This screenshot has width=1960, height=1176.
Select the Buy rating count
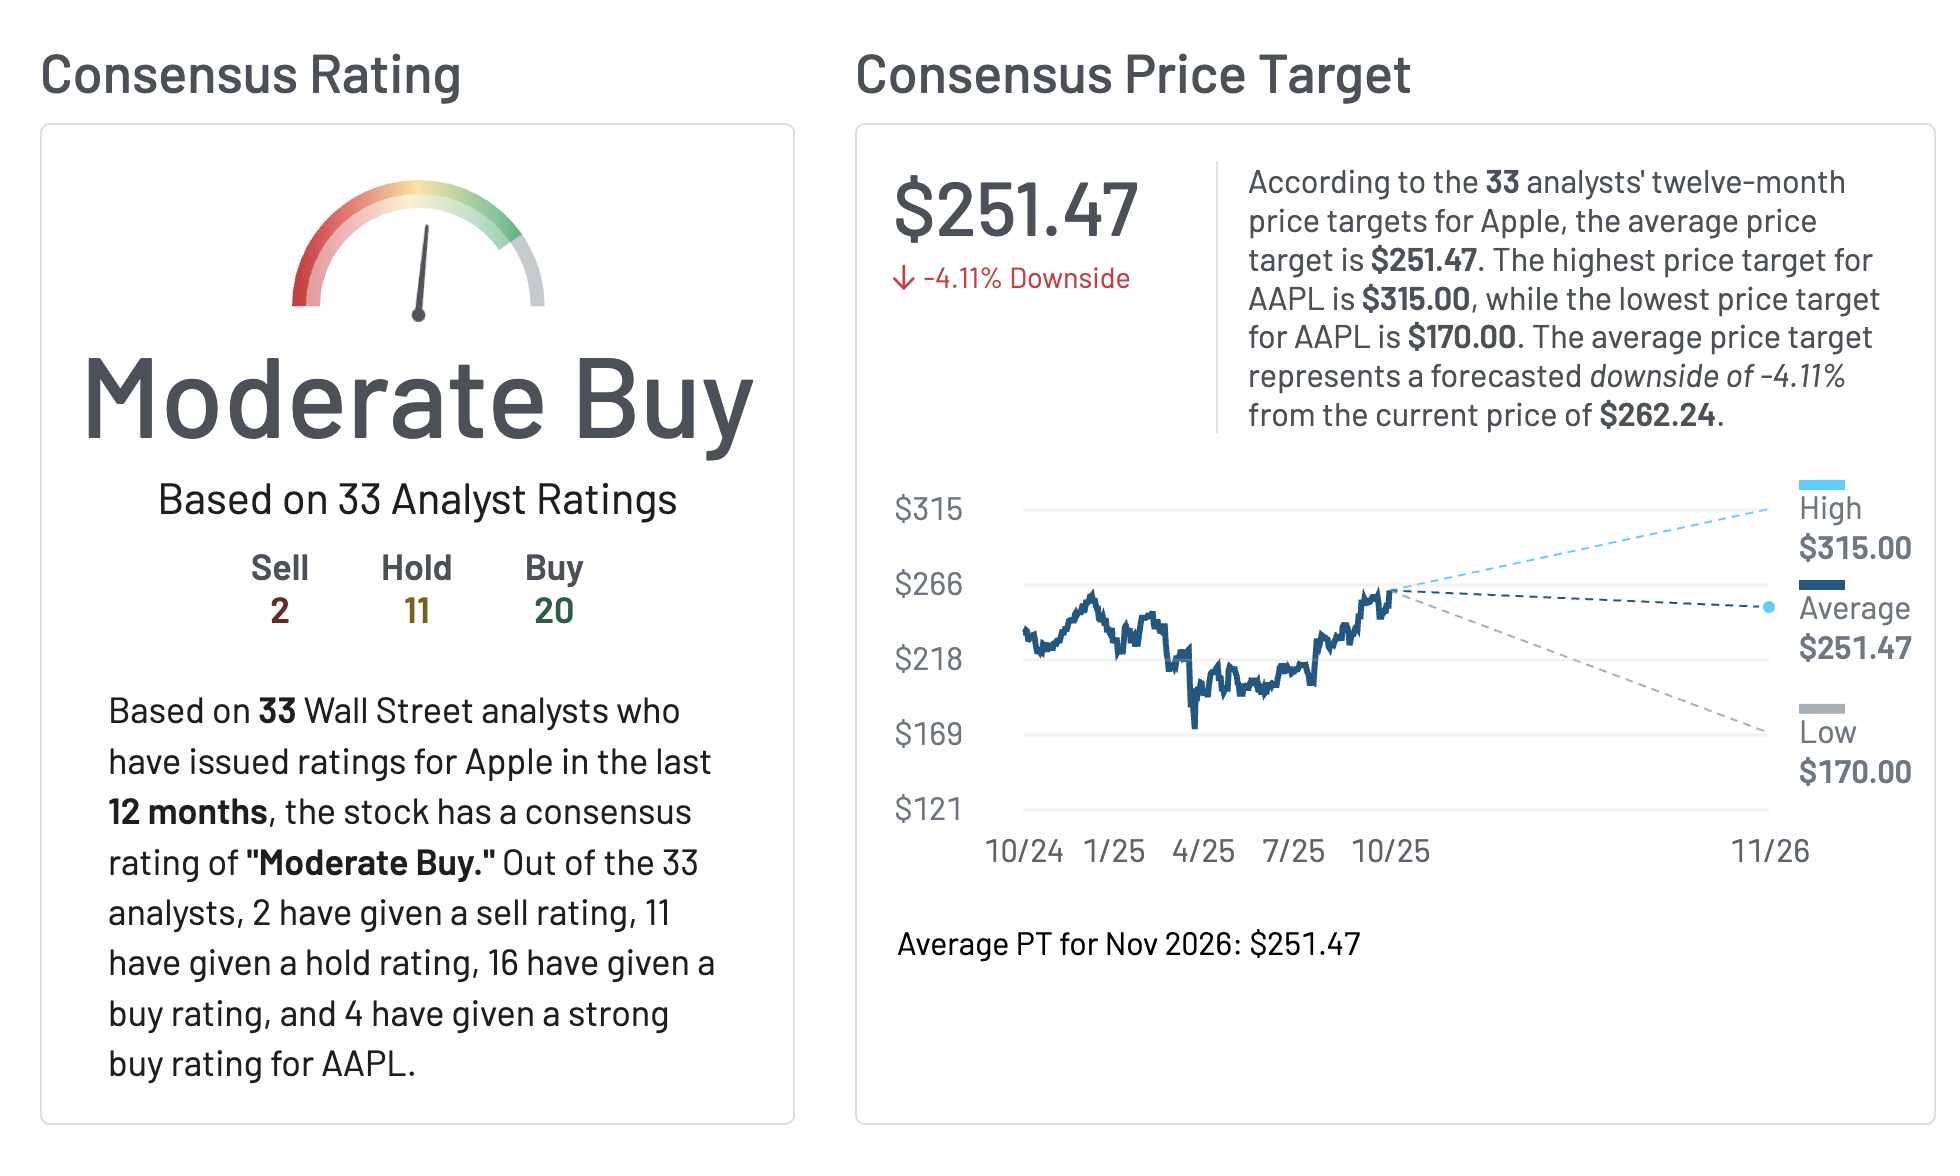(553, 610)
